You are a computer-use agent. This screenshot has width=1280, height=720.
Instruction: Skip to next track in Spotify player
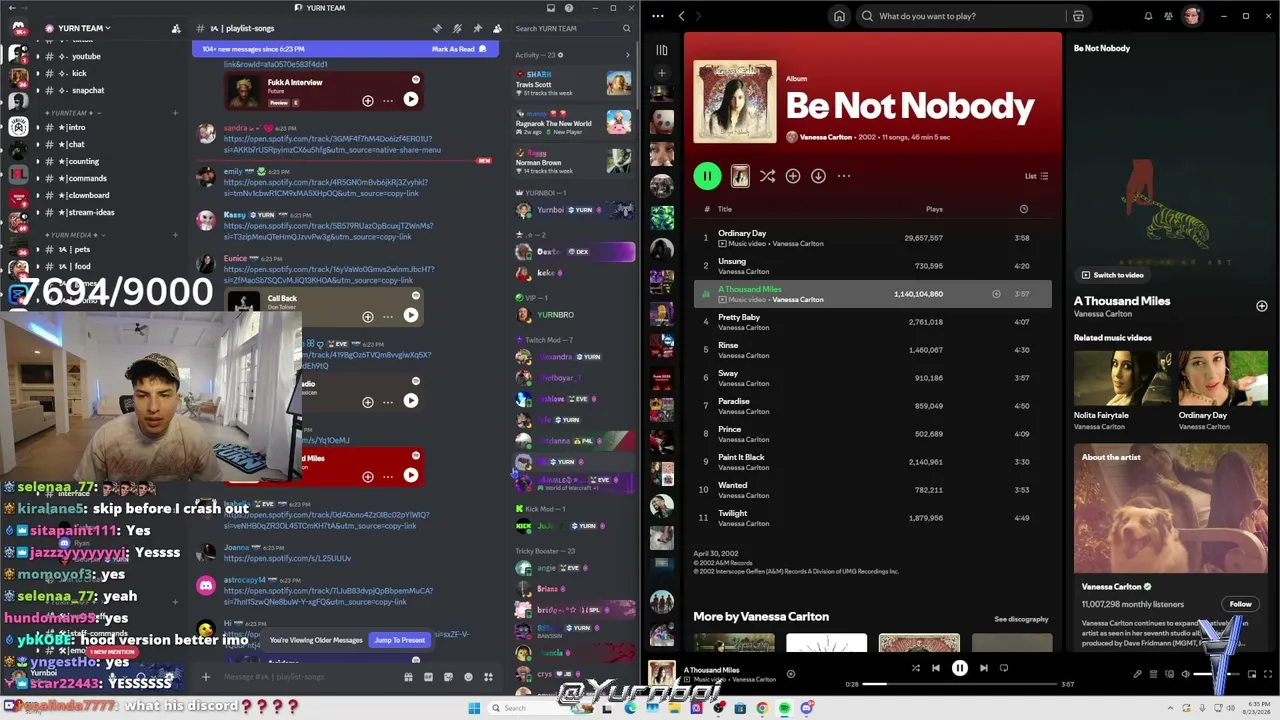pos(983,668)
